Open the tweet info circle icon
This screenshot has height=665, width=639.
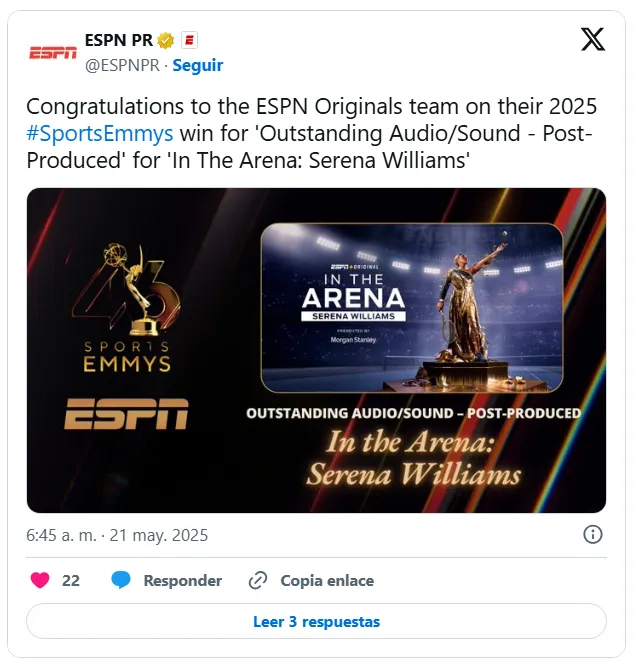[x=592, y=534]
